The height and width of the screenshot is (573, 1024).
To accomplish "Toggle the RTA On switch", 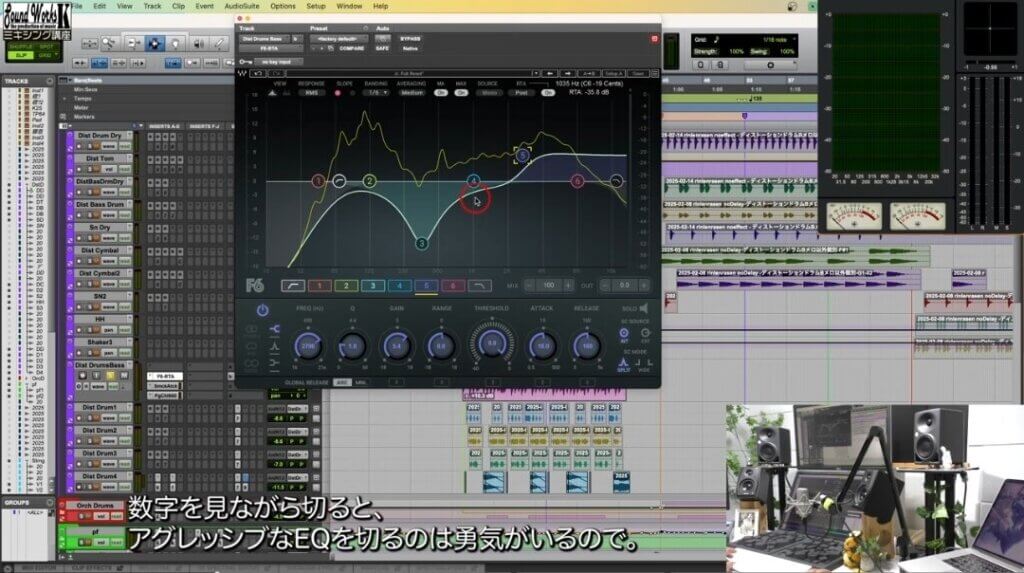I will (x=547, y=93).
